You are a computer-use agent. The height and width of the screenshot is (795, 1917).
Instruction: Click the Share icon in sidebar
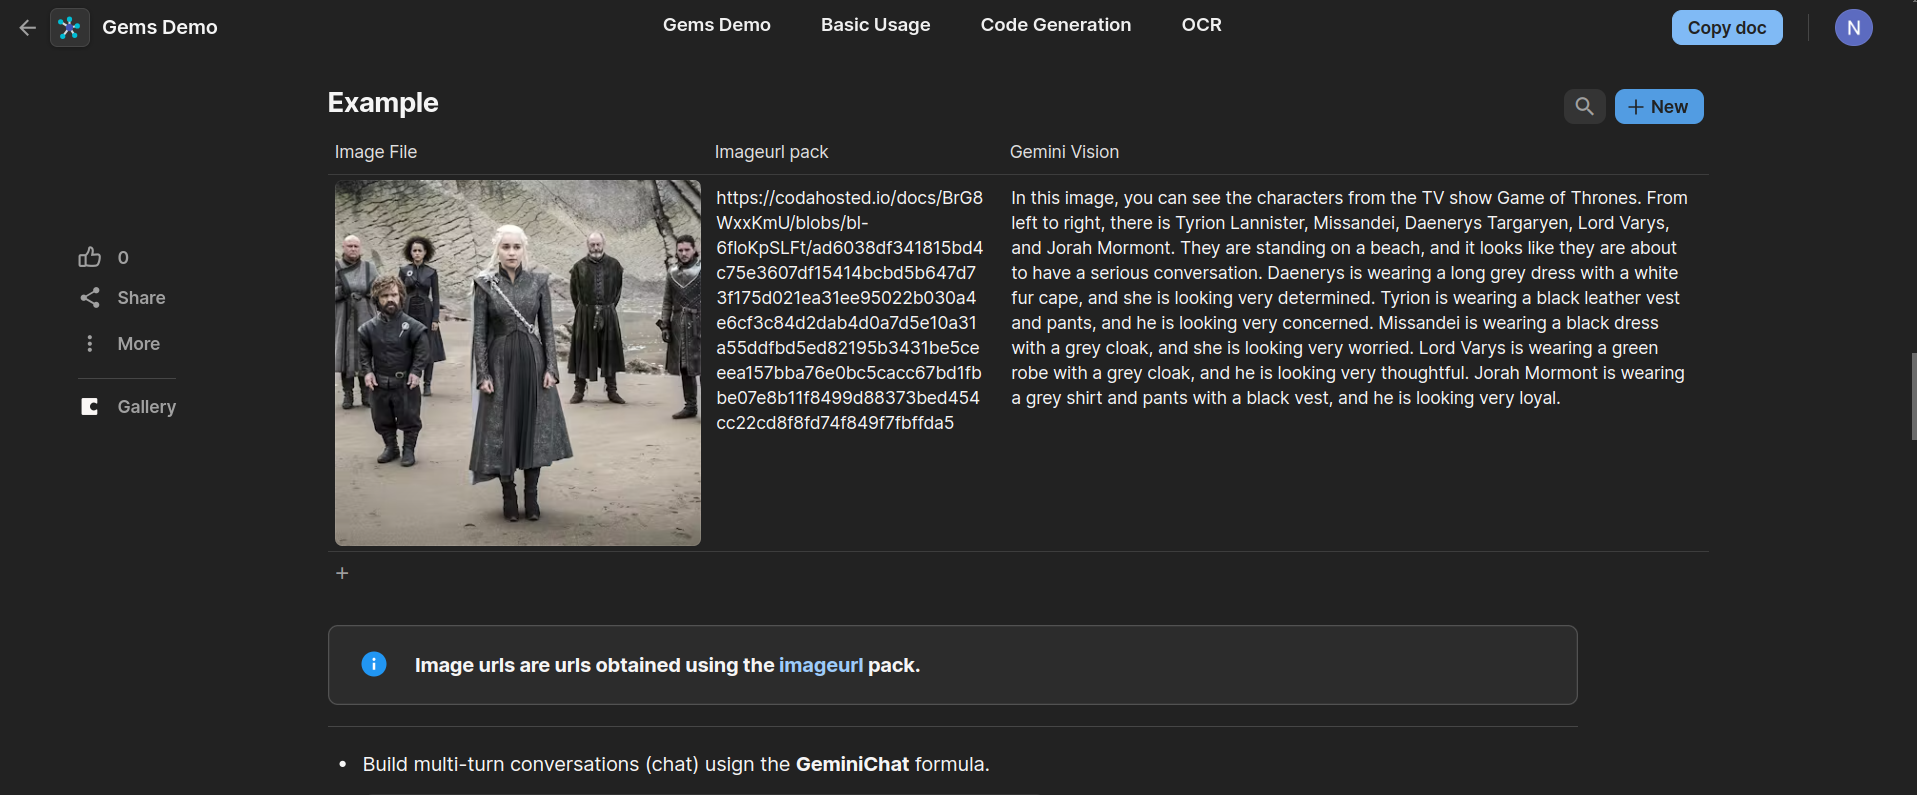90,298
